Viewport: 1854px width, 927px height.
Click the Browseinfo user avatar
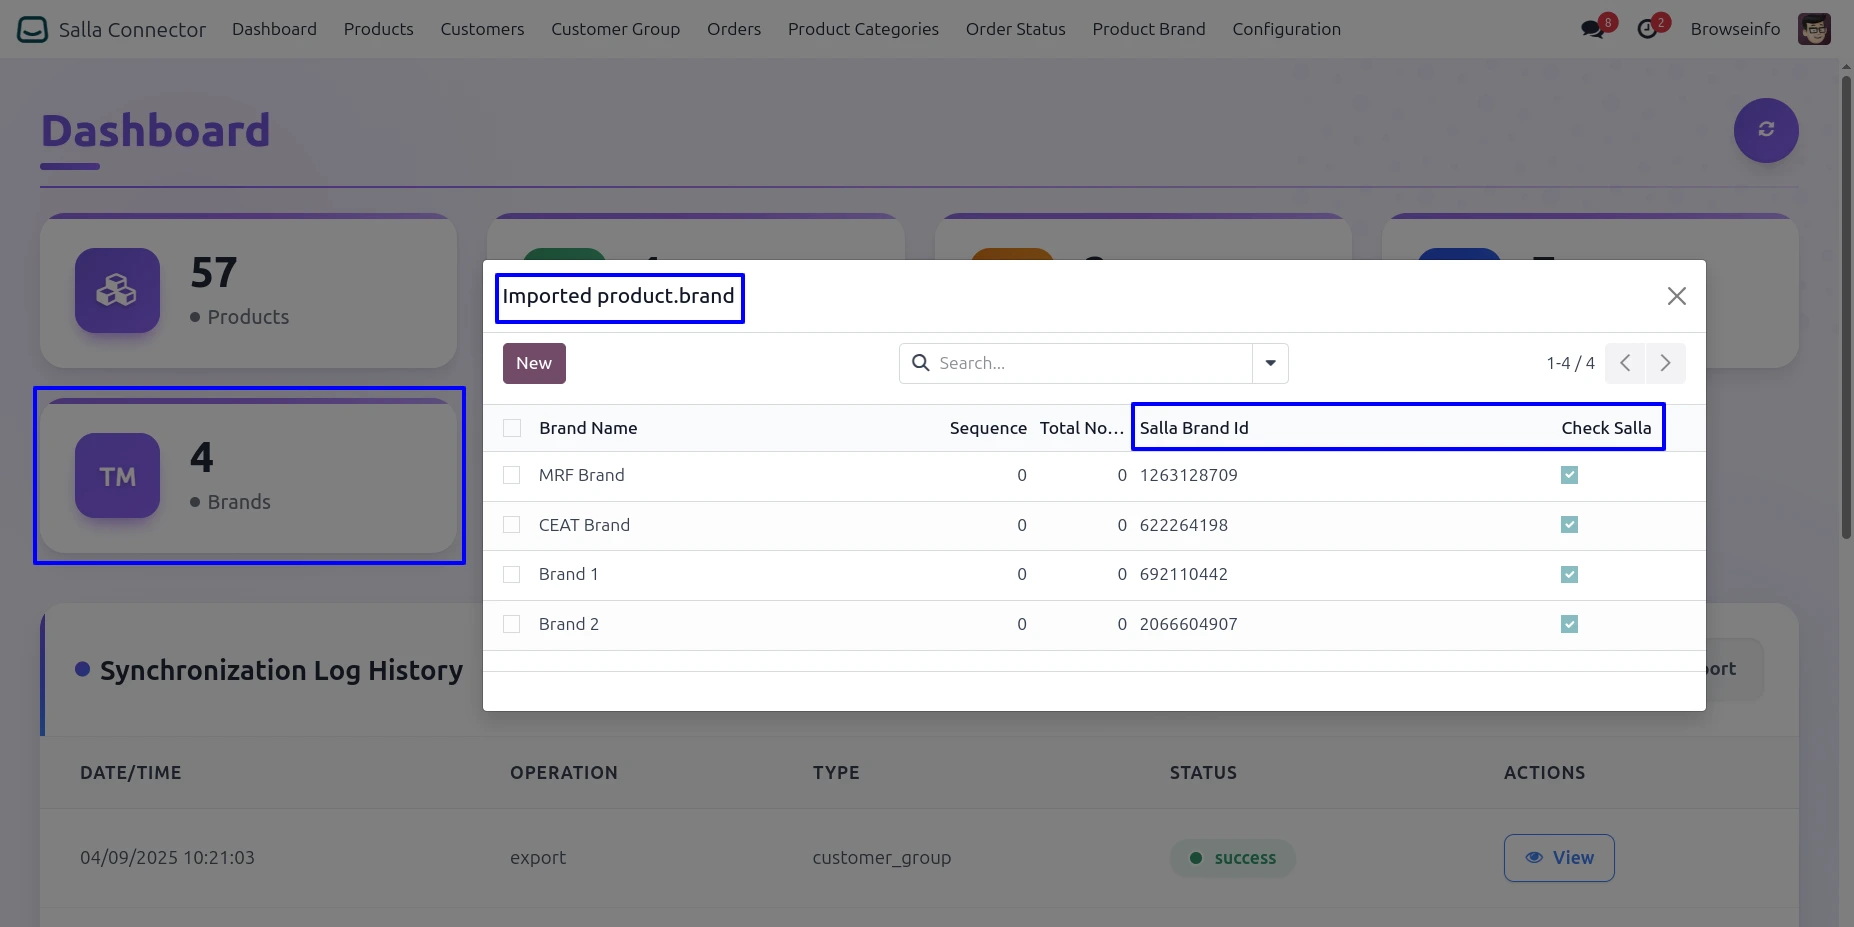1813,30
